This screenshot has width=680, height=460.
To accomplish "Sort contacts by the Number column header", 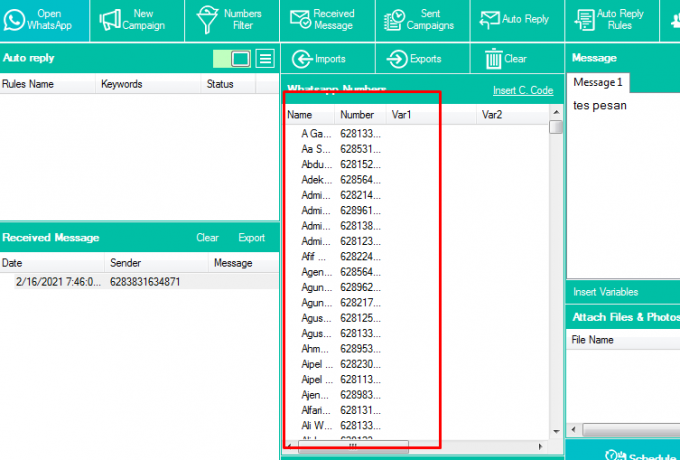I will coord(357,115).
